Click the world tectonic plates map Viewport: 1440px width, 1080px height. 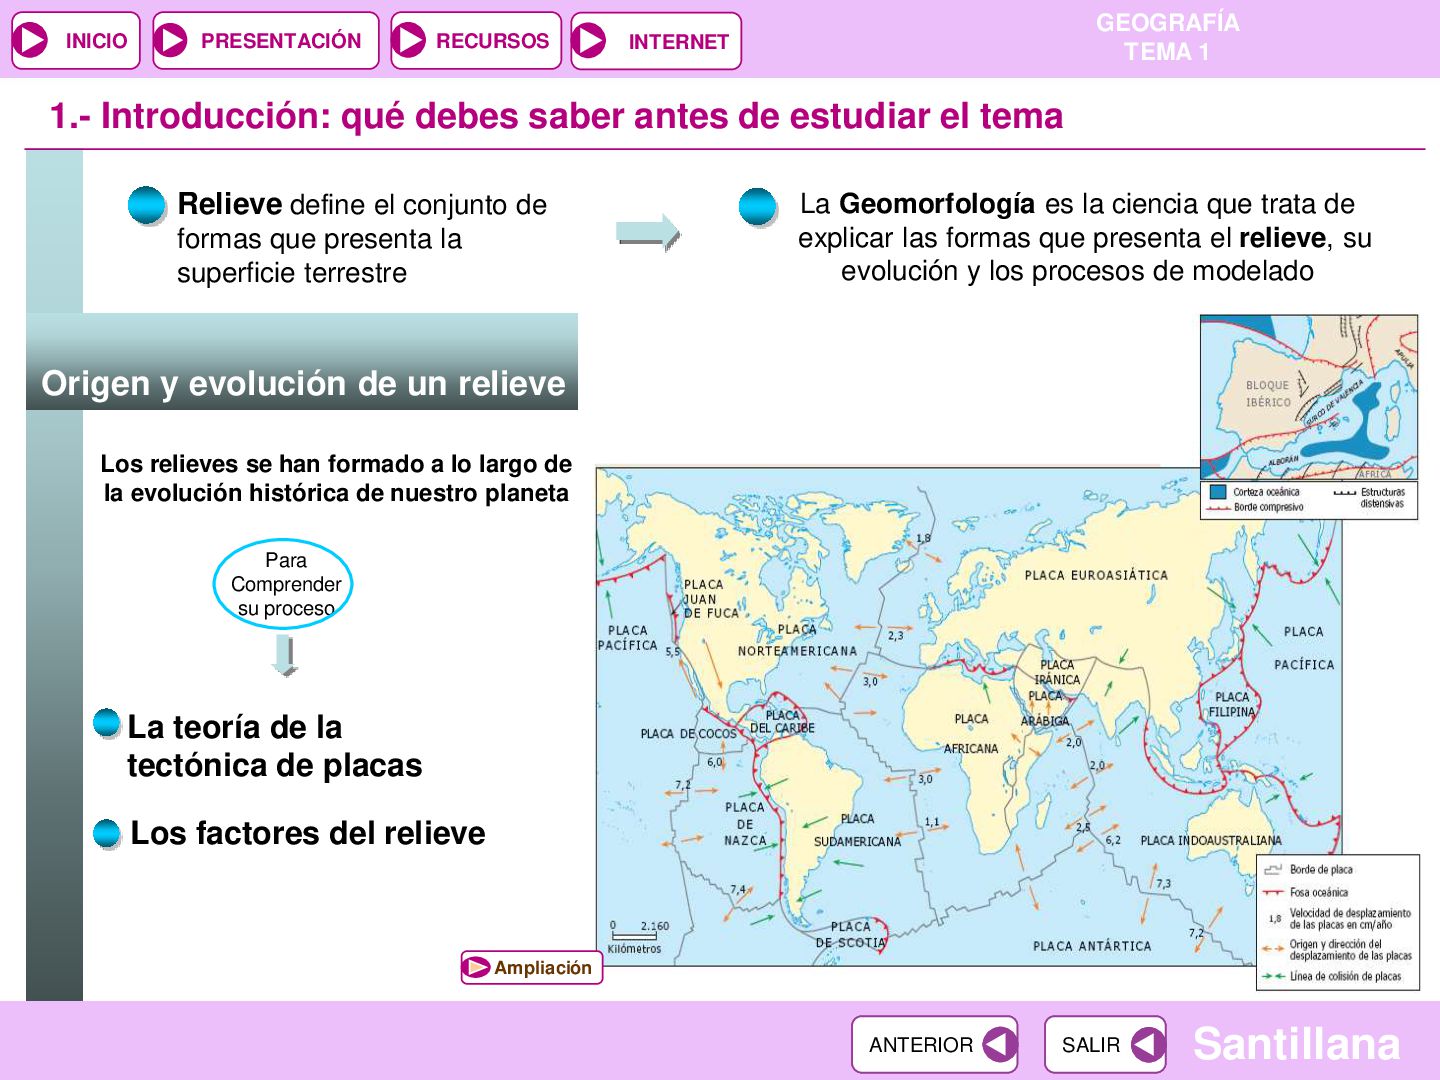coord(968,717)
